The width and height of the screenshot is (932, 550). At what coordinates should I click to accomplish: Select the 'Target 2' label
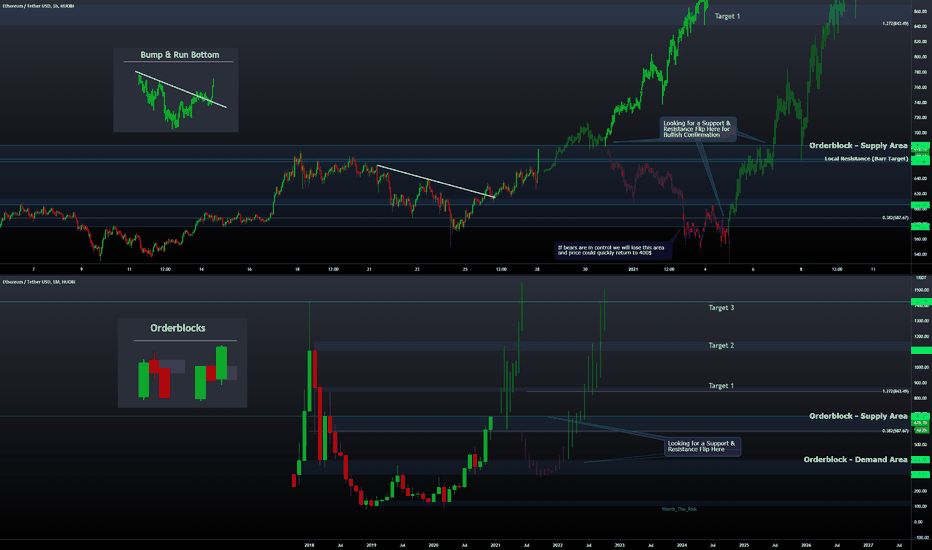(x=720, y=345)
